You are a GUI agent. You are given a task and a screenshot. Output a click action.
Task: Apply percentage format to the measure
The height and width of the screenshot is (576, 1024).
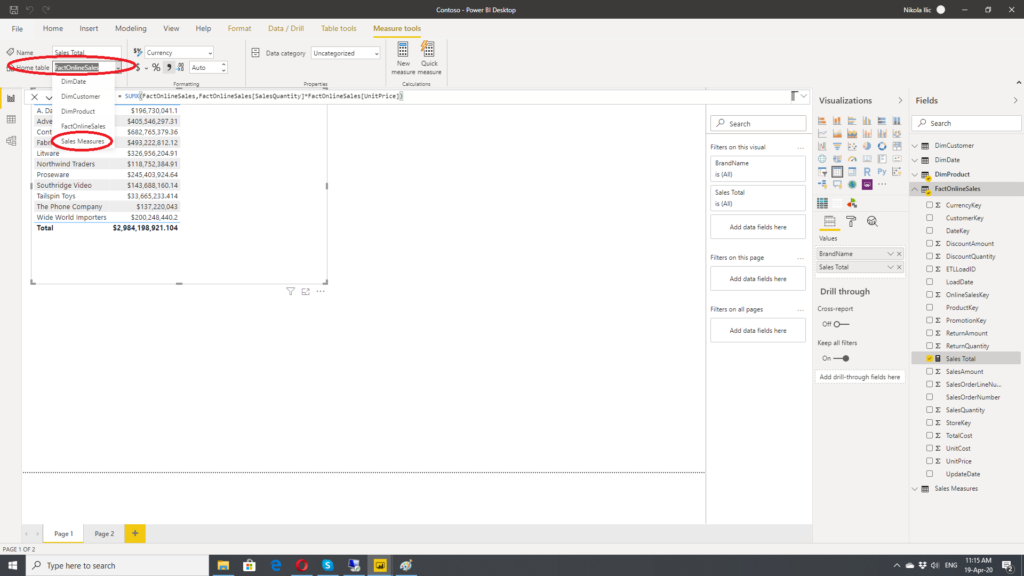[x=156, y=67]
